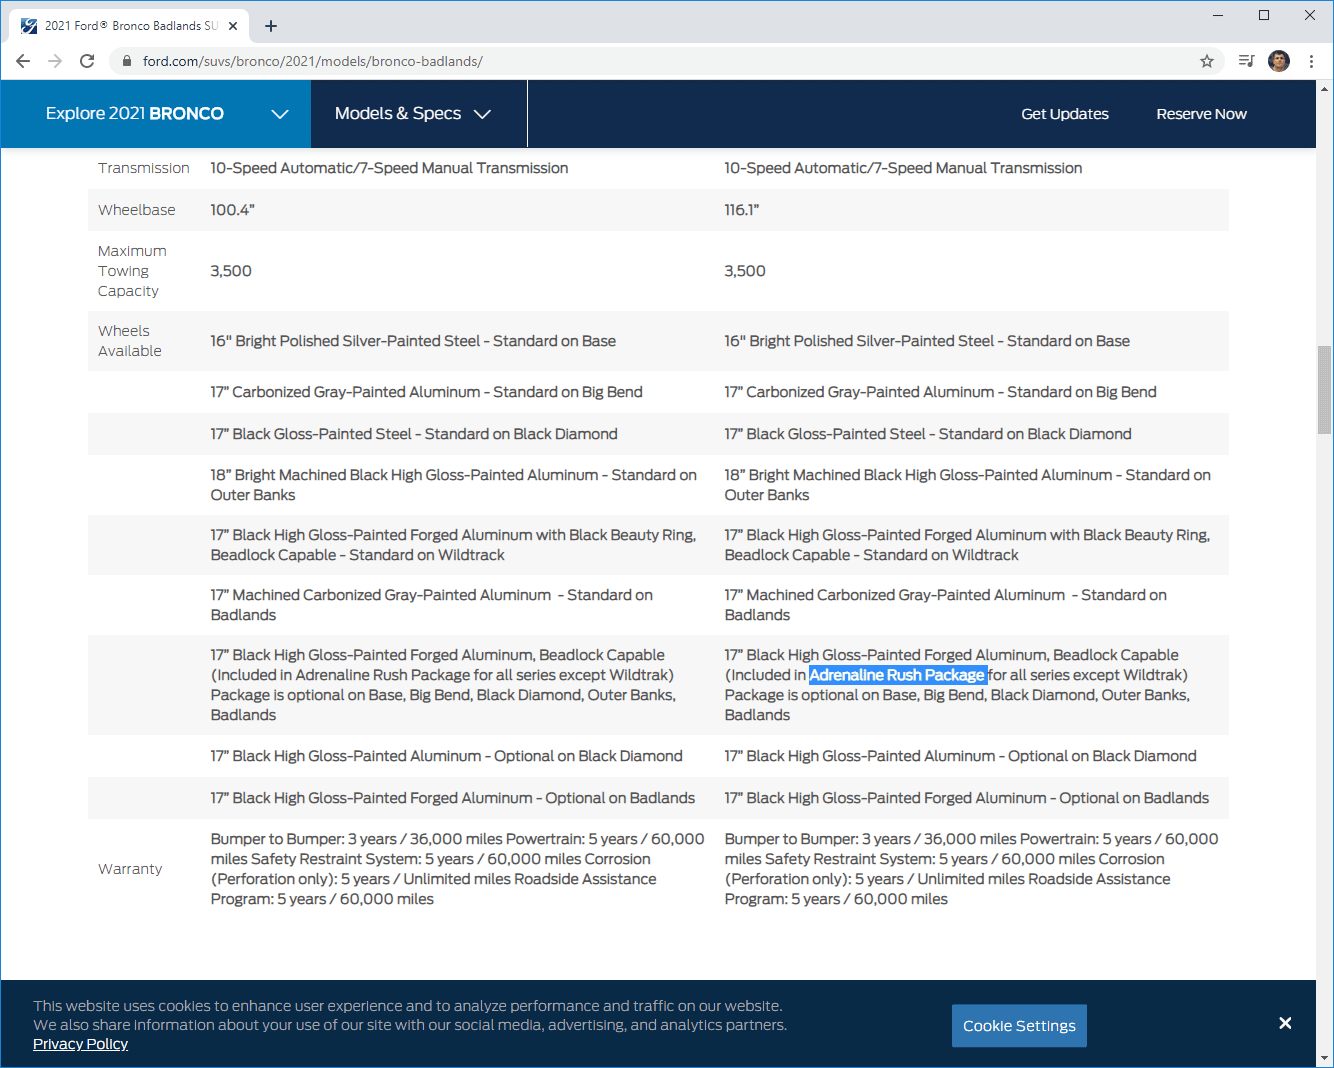1334x1068 pixels.
Task: Click the 100.4" wheelbase value
Action: [232, 210]
